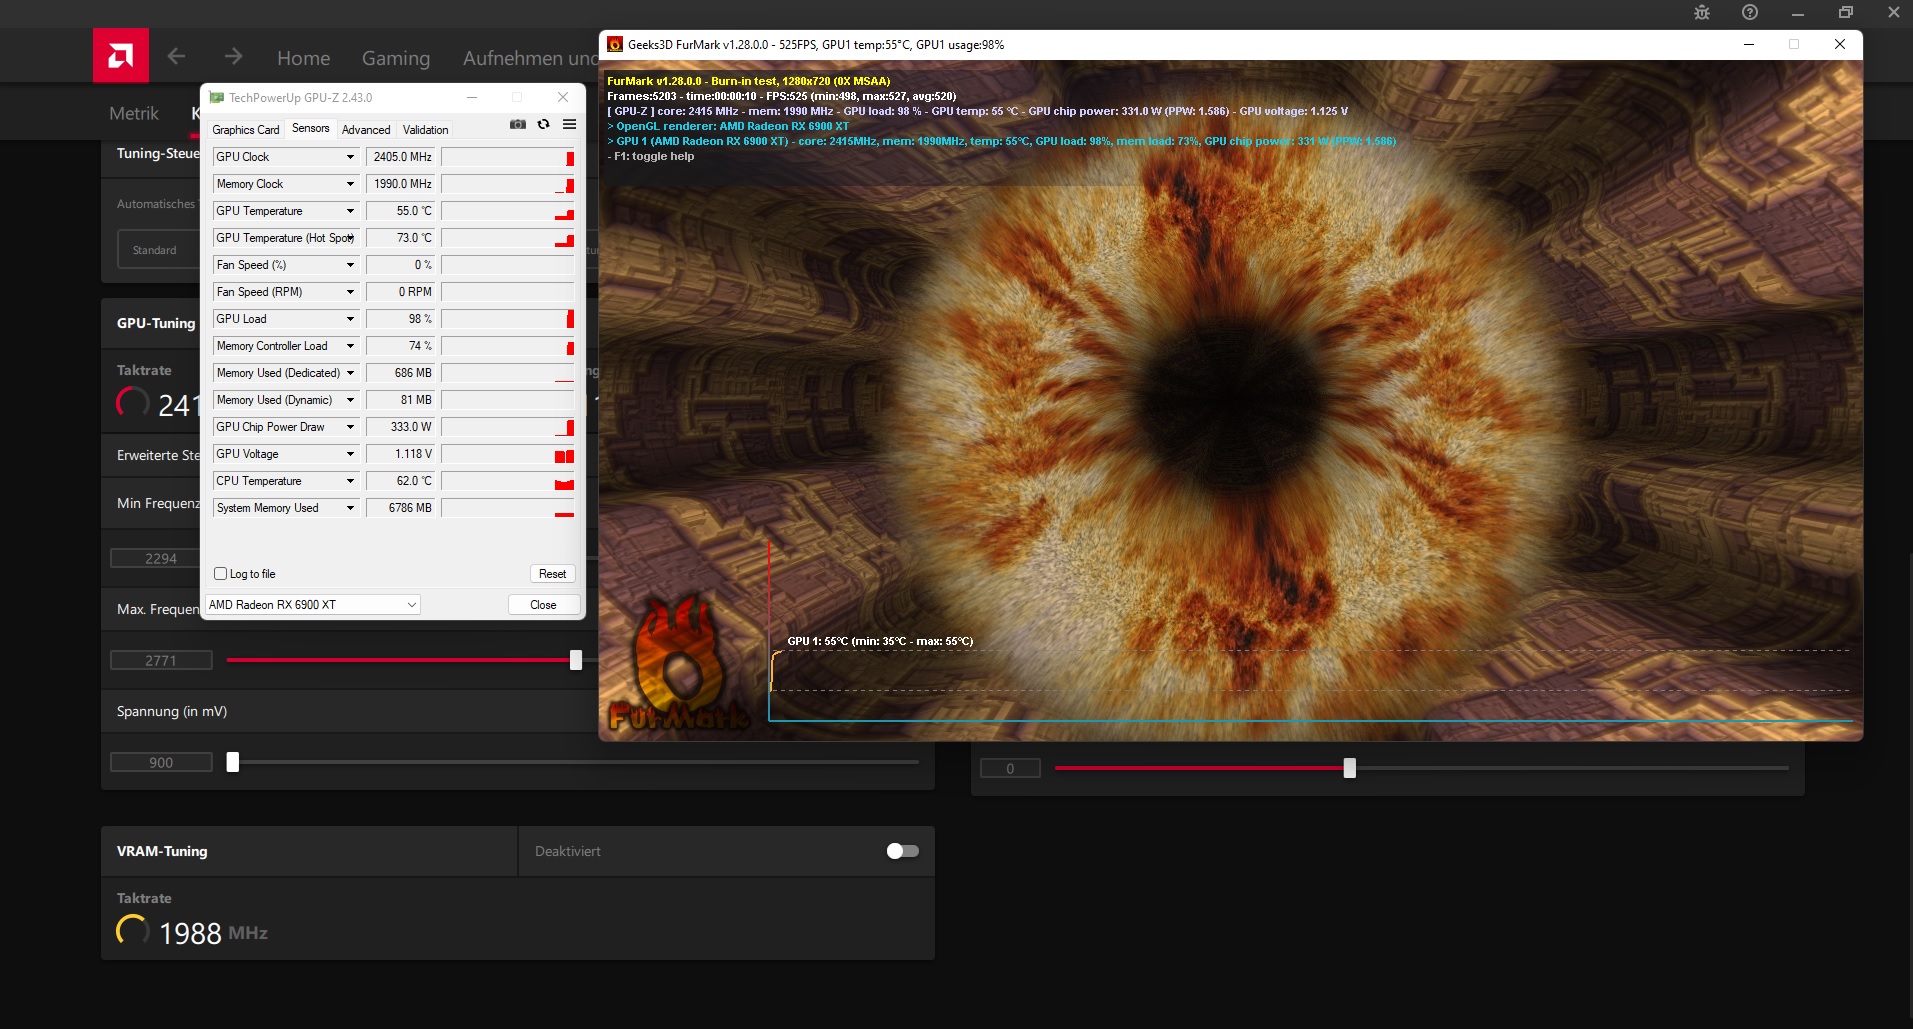This screenshot has width=1913, height=1029.
Task: Click the AMD logo icon
Action: (x=121, y=55)
